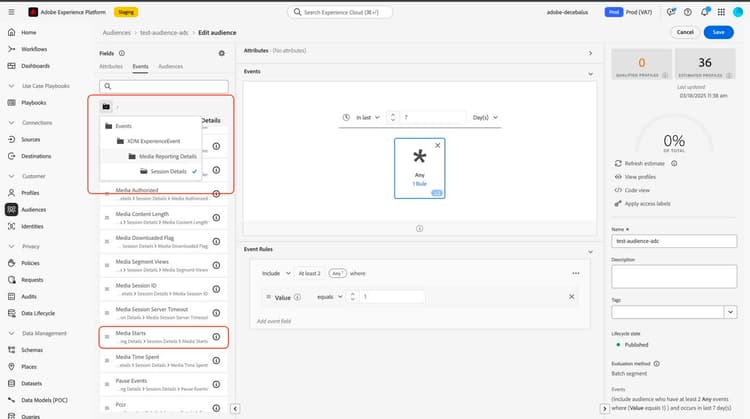Viewport: 750px width, 419px height.
Task: Click the Evaluation method info icon
Action: 657,364
